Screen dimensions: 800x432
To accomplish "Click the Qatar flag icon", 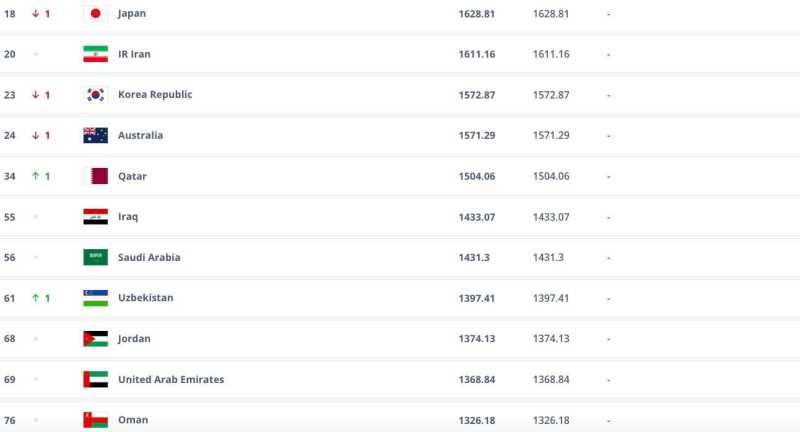I will coord(95,176).
